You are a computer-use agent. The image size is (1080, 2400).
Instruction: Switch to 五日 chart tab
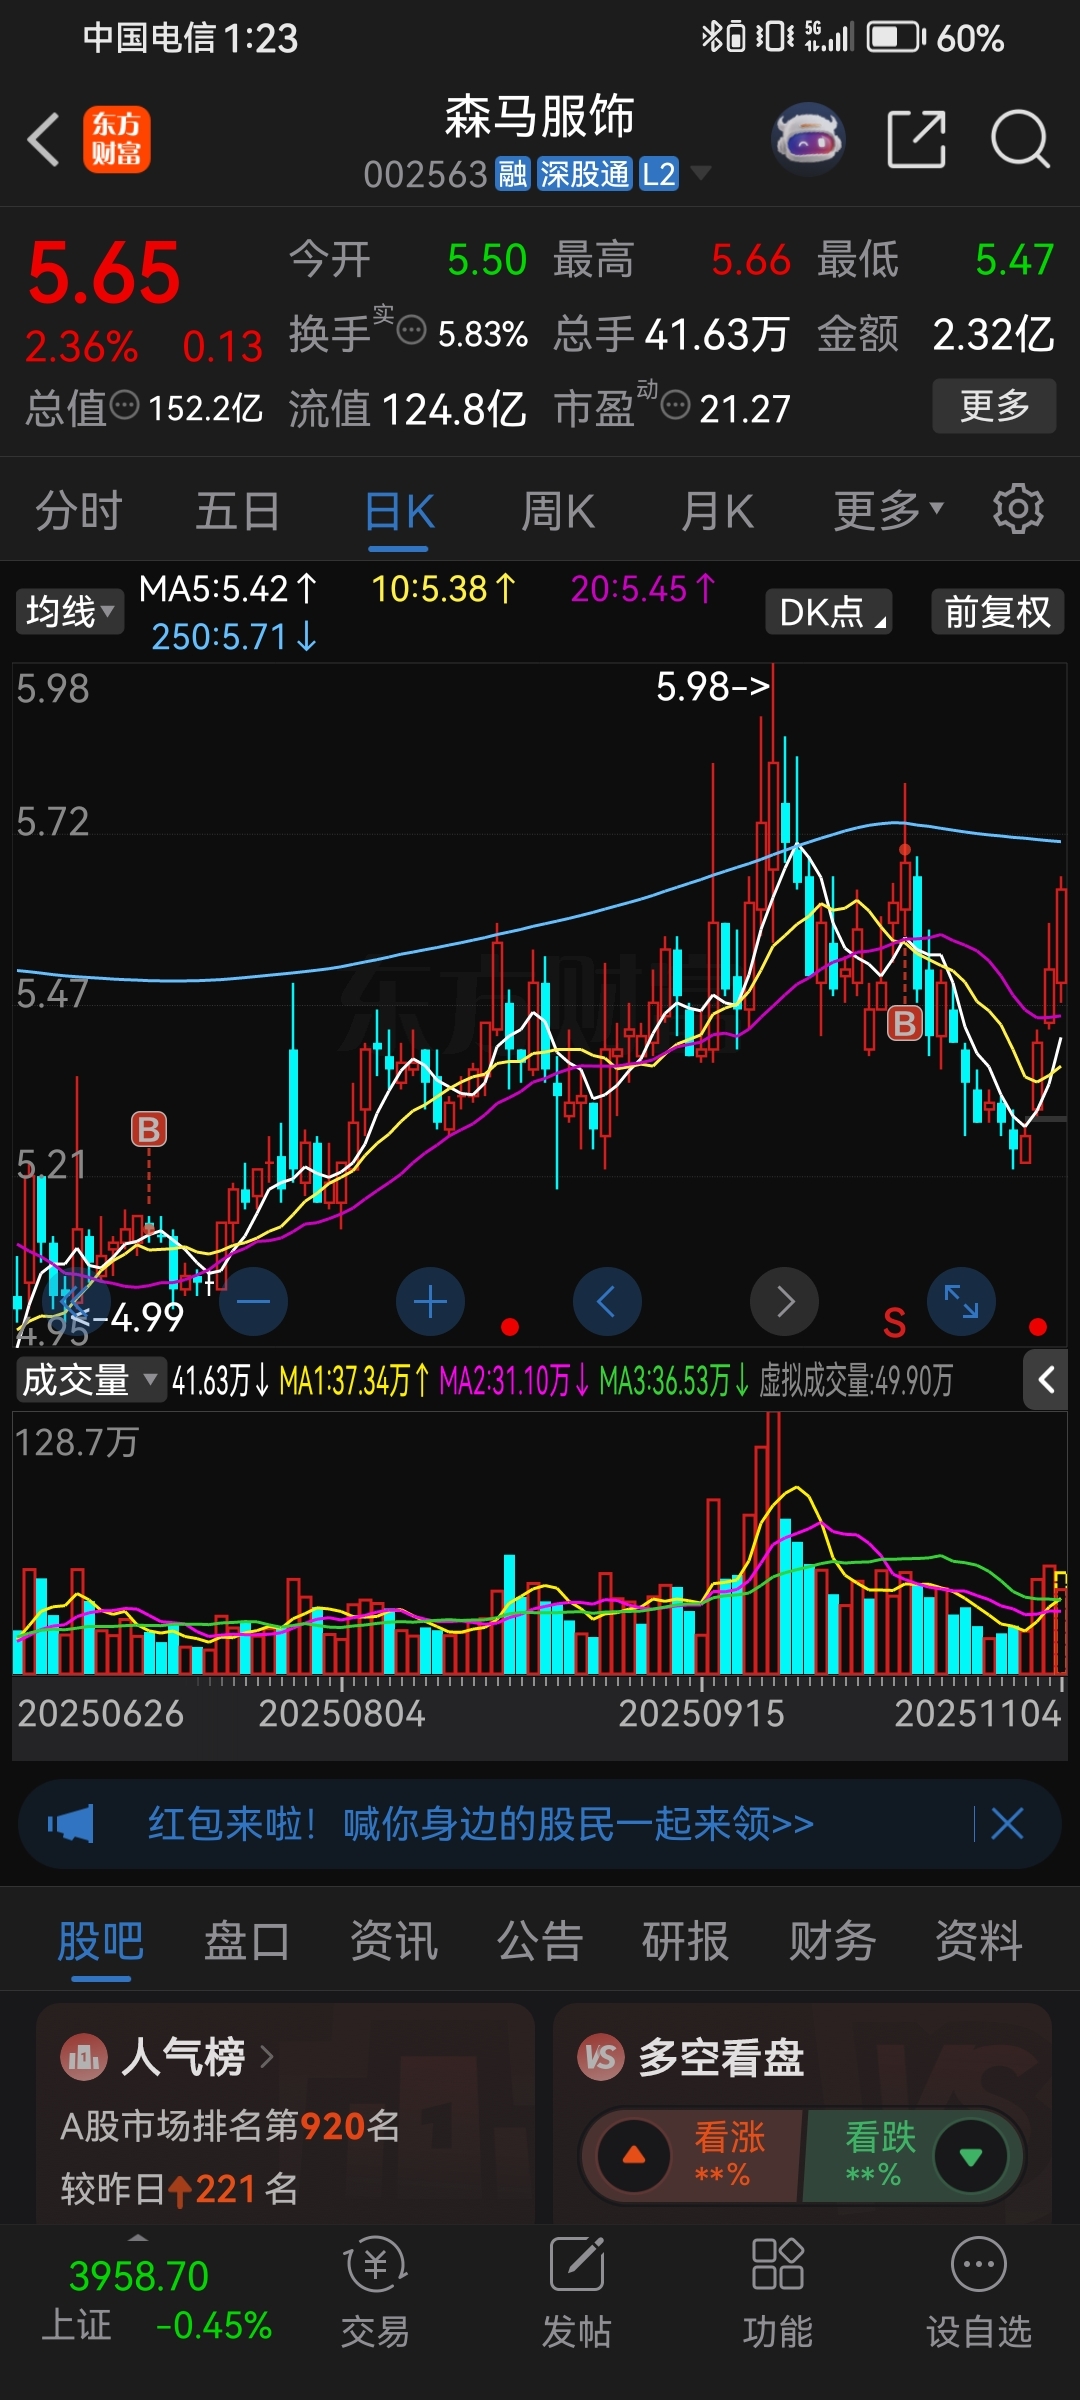coord(237,510)
